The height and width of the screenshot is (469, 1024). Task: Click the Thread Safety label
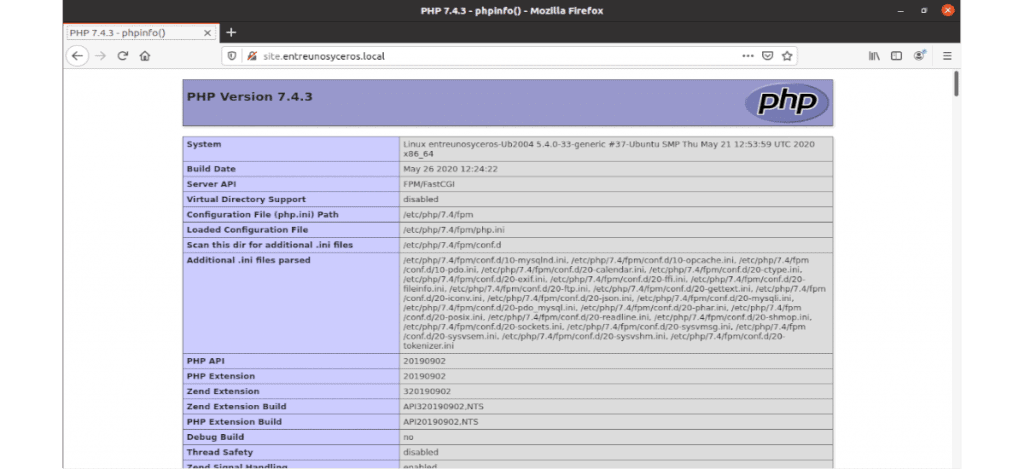(219, 452)
